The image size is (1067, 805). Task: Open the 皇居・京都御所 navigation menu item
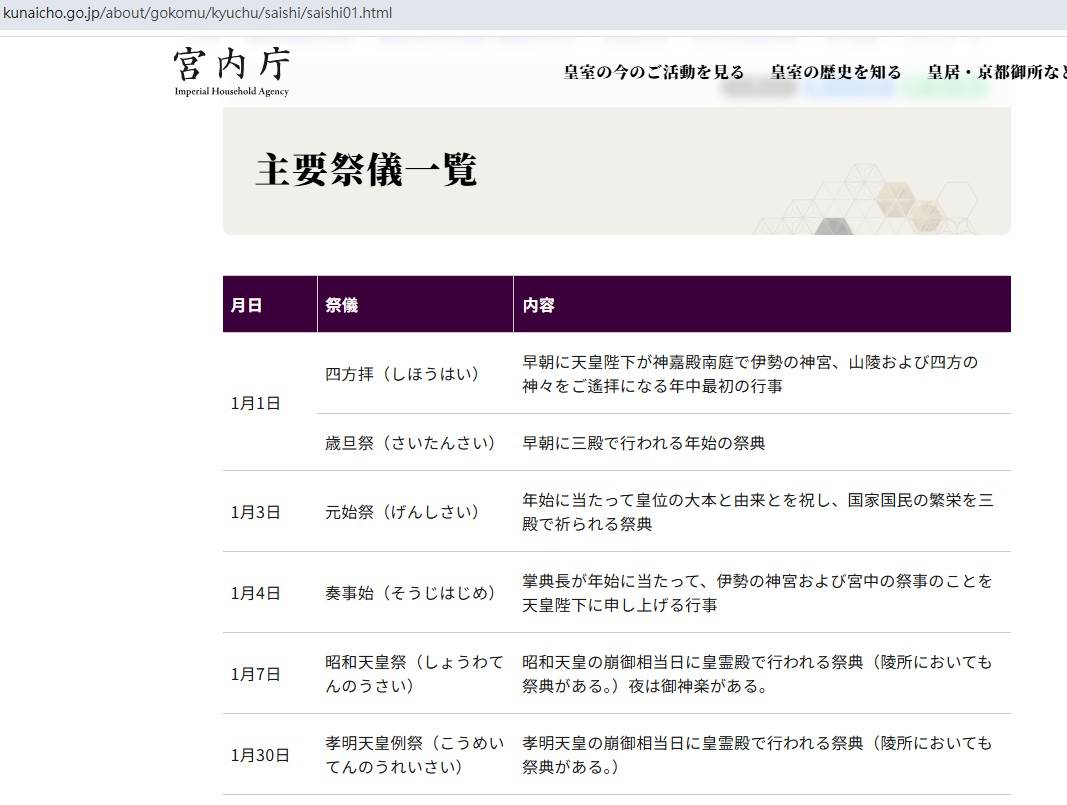(995, 72)
